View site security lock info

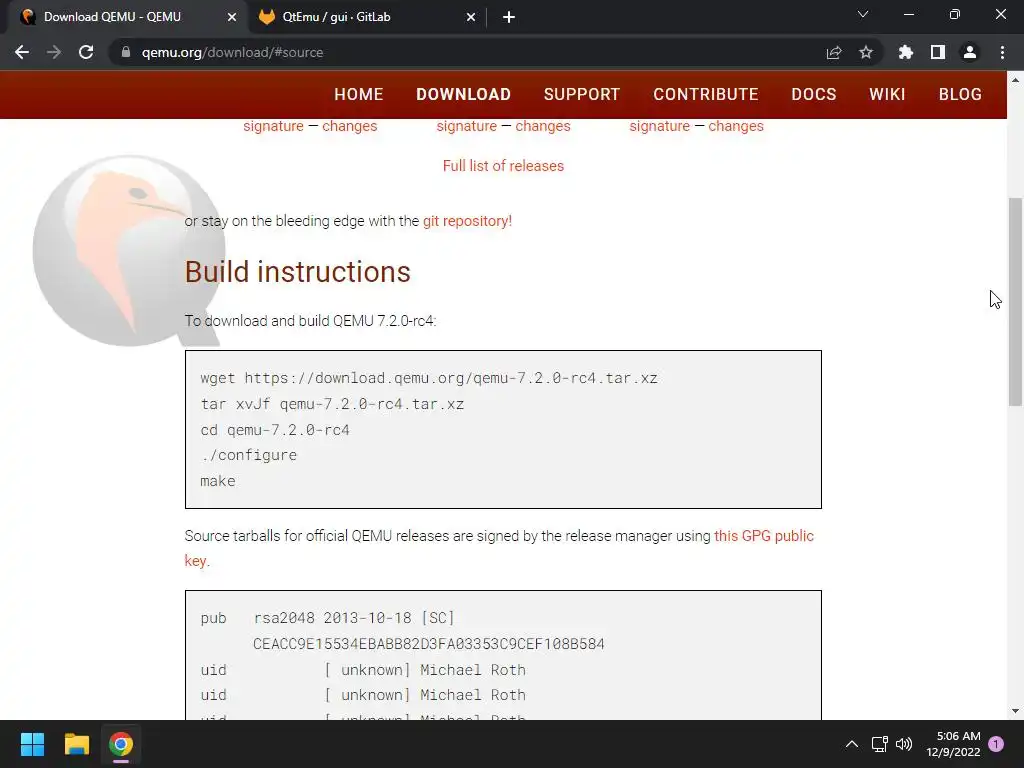tap(126, 52)
